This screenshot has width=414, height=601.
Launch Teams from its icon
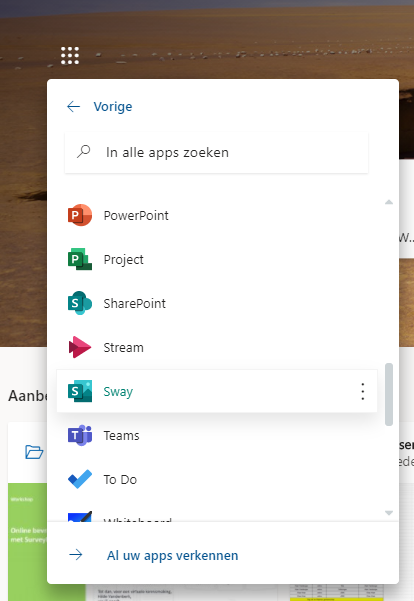point(80,435)
